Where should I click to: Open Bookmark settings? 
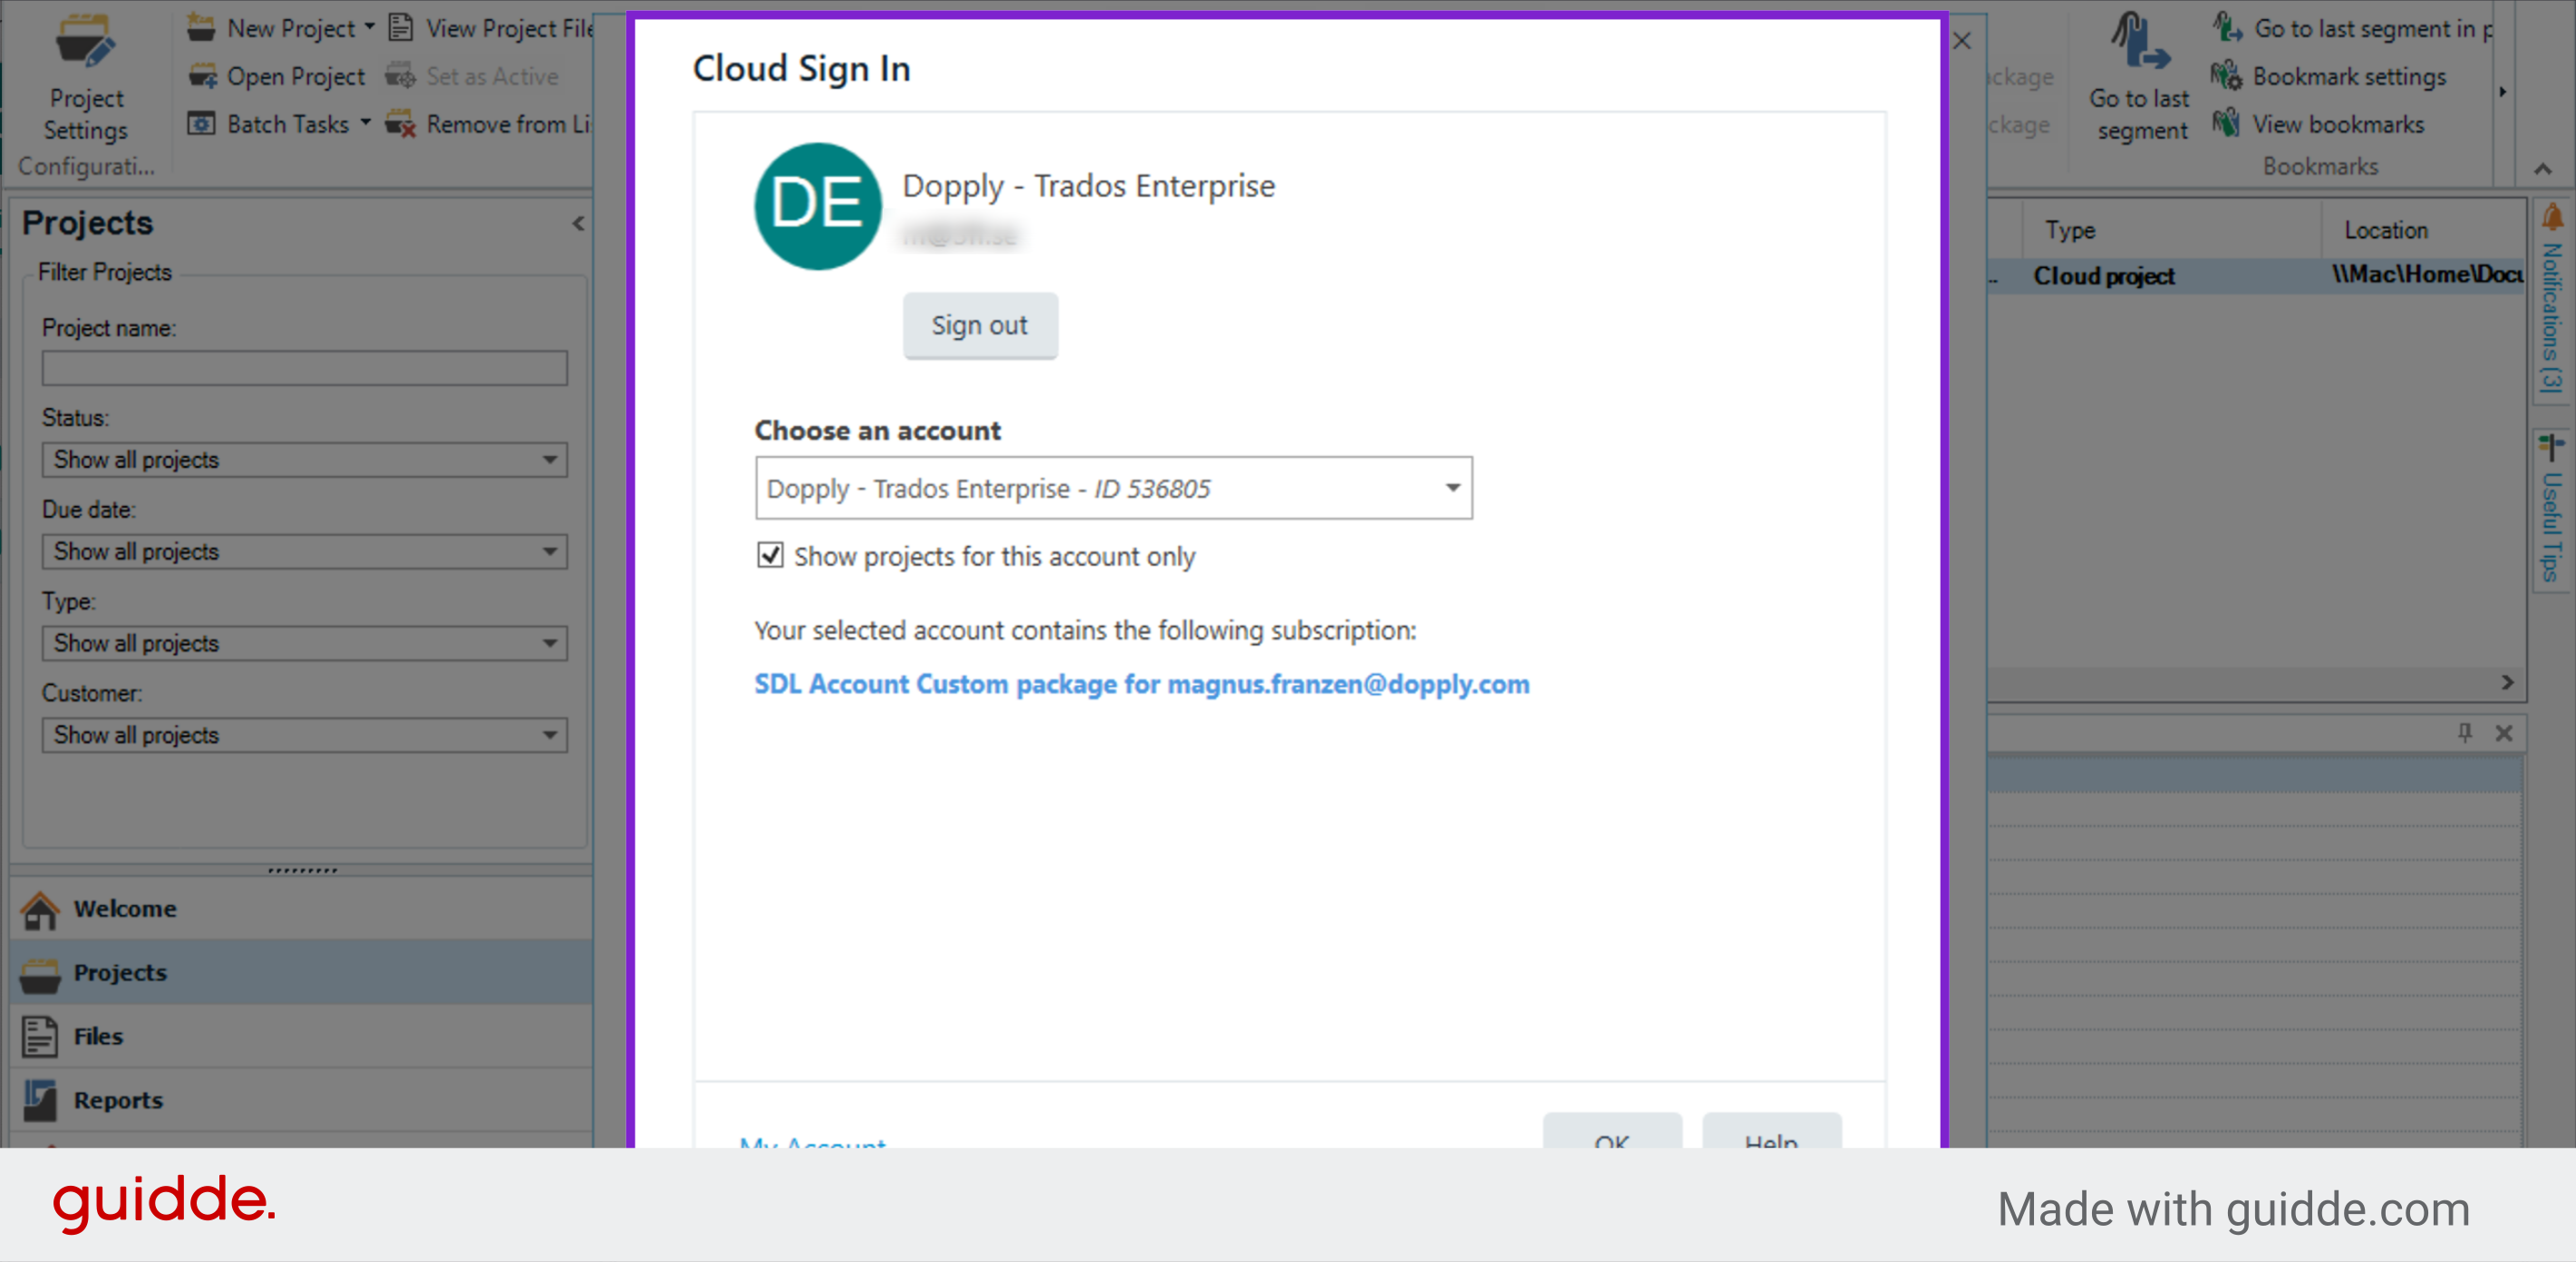click(x=2329, y=76)
